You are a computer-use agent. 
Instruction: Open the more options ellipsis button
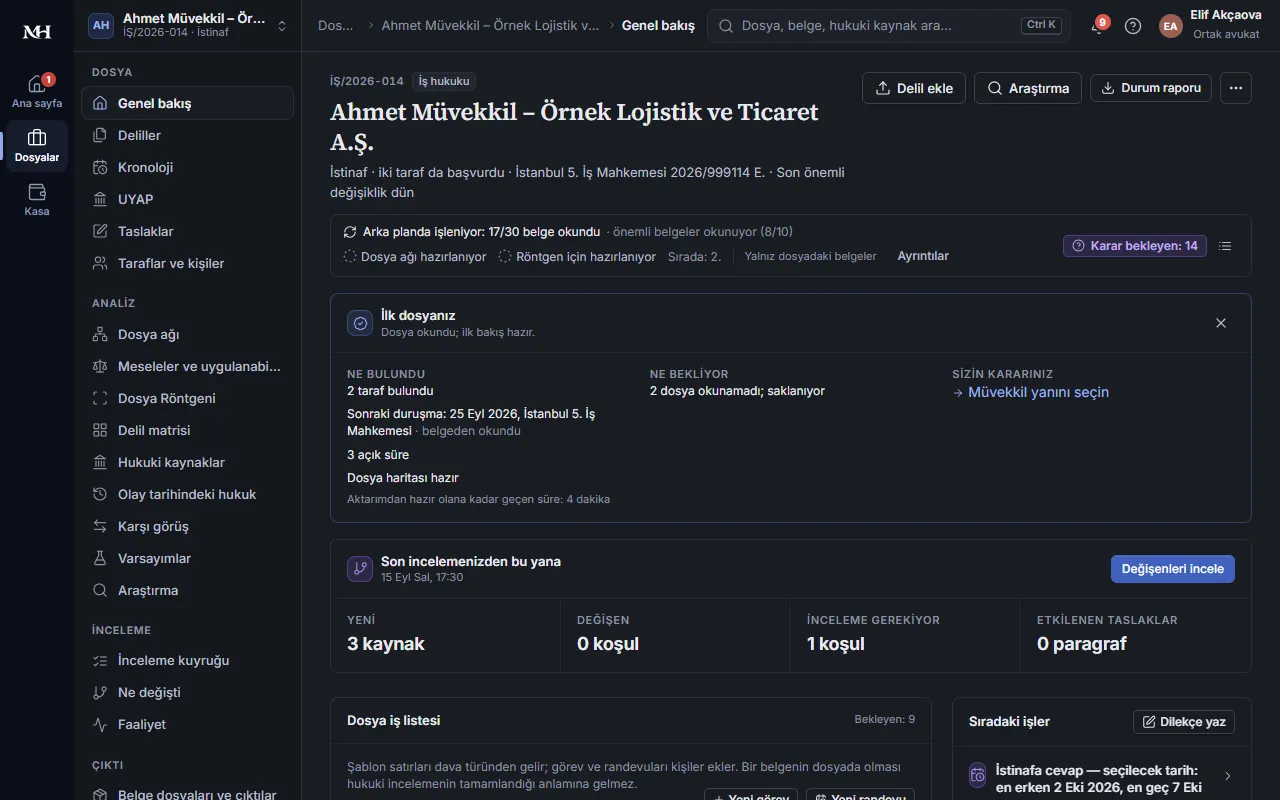[x=1236, y=88]
